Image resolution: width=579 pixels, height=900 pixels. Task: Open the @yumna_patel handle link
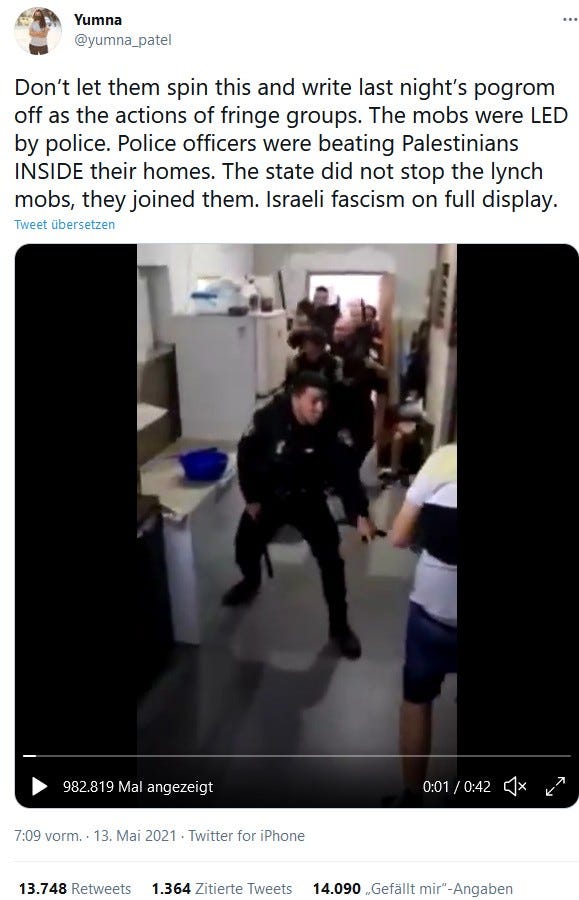122,40
